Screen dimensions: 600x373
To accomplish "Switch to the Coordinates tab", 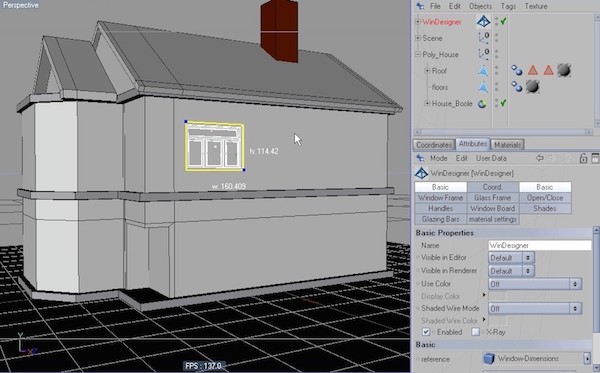I will 434,145.
